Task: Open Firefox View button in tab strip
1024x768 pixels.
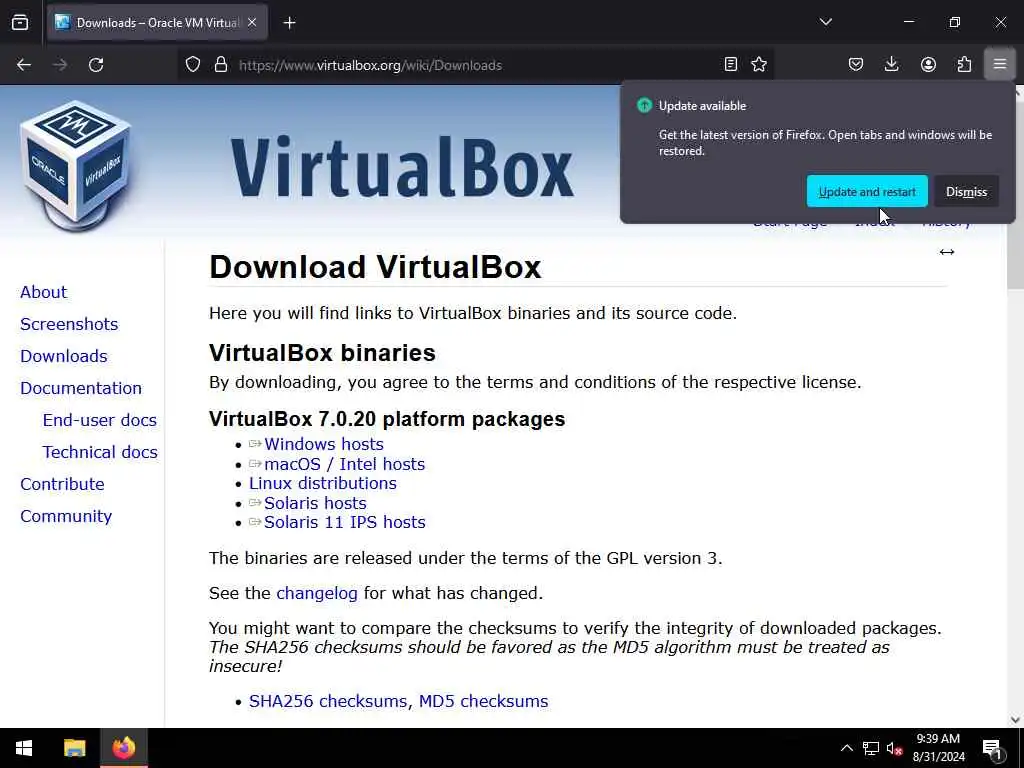Action: click(20, 23)
